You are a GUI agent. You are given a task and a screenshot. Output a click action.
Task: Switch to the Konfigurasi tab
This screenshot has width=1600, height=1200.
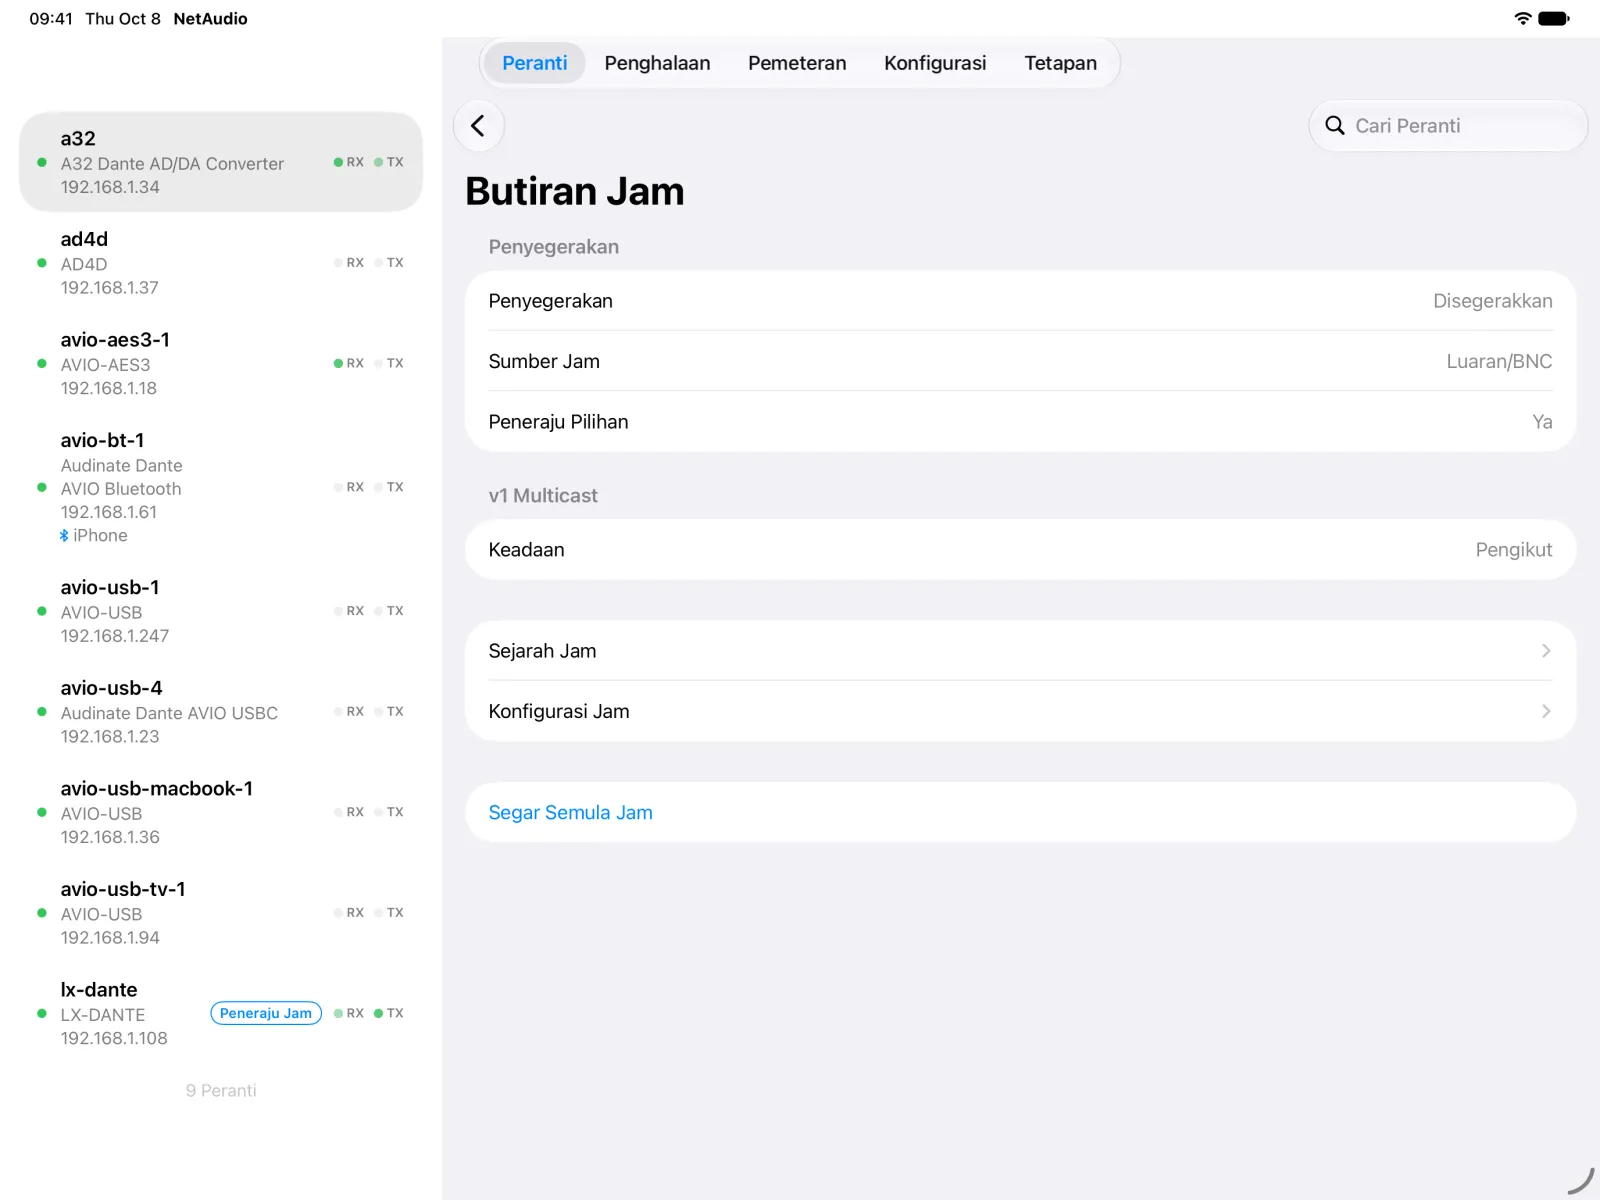pos(935,63)
